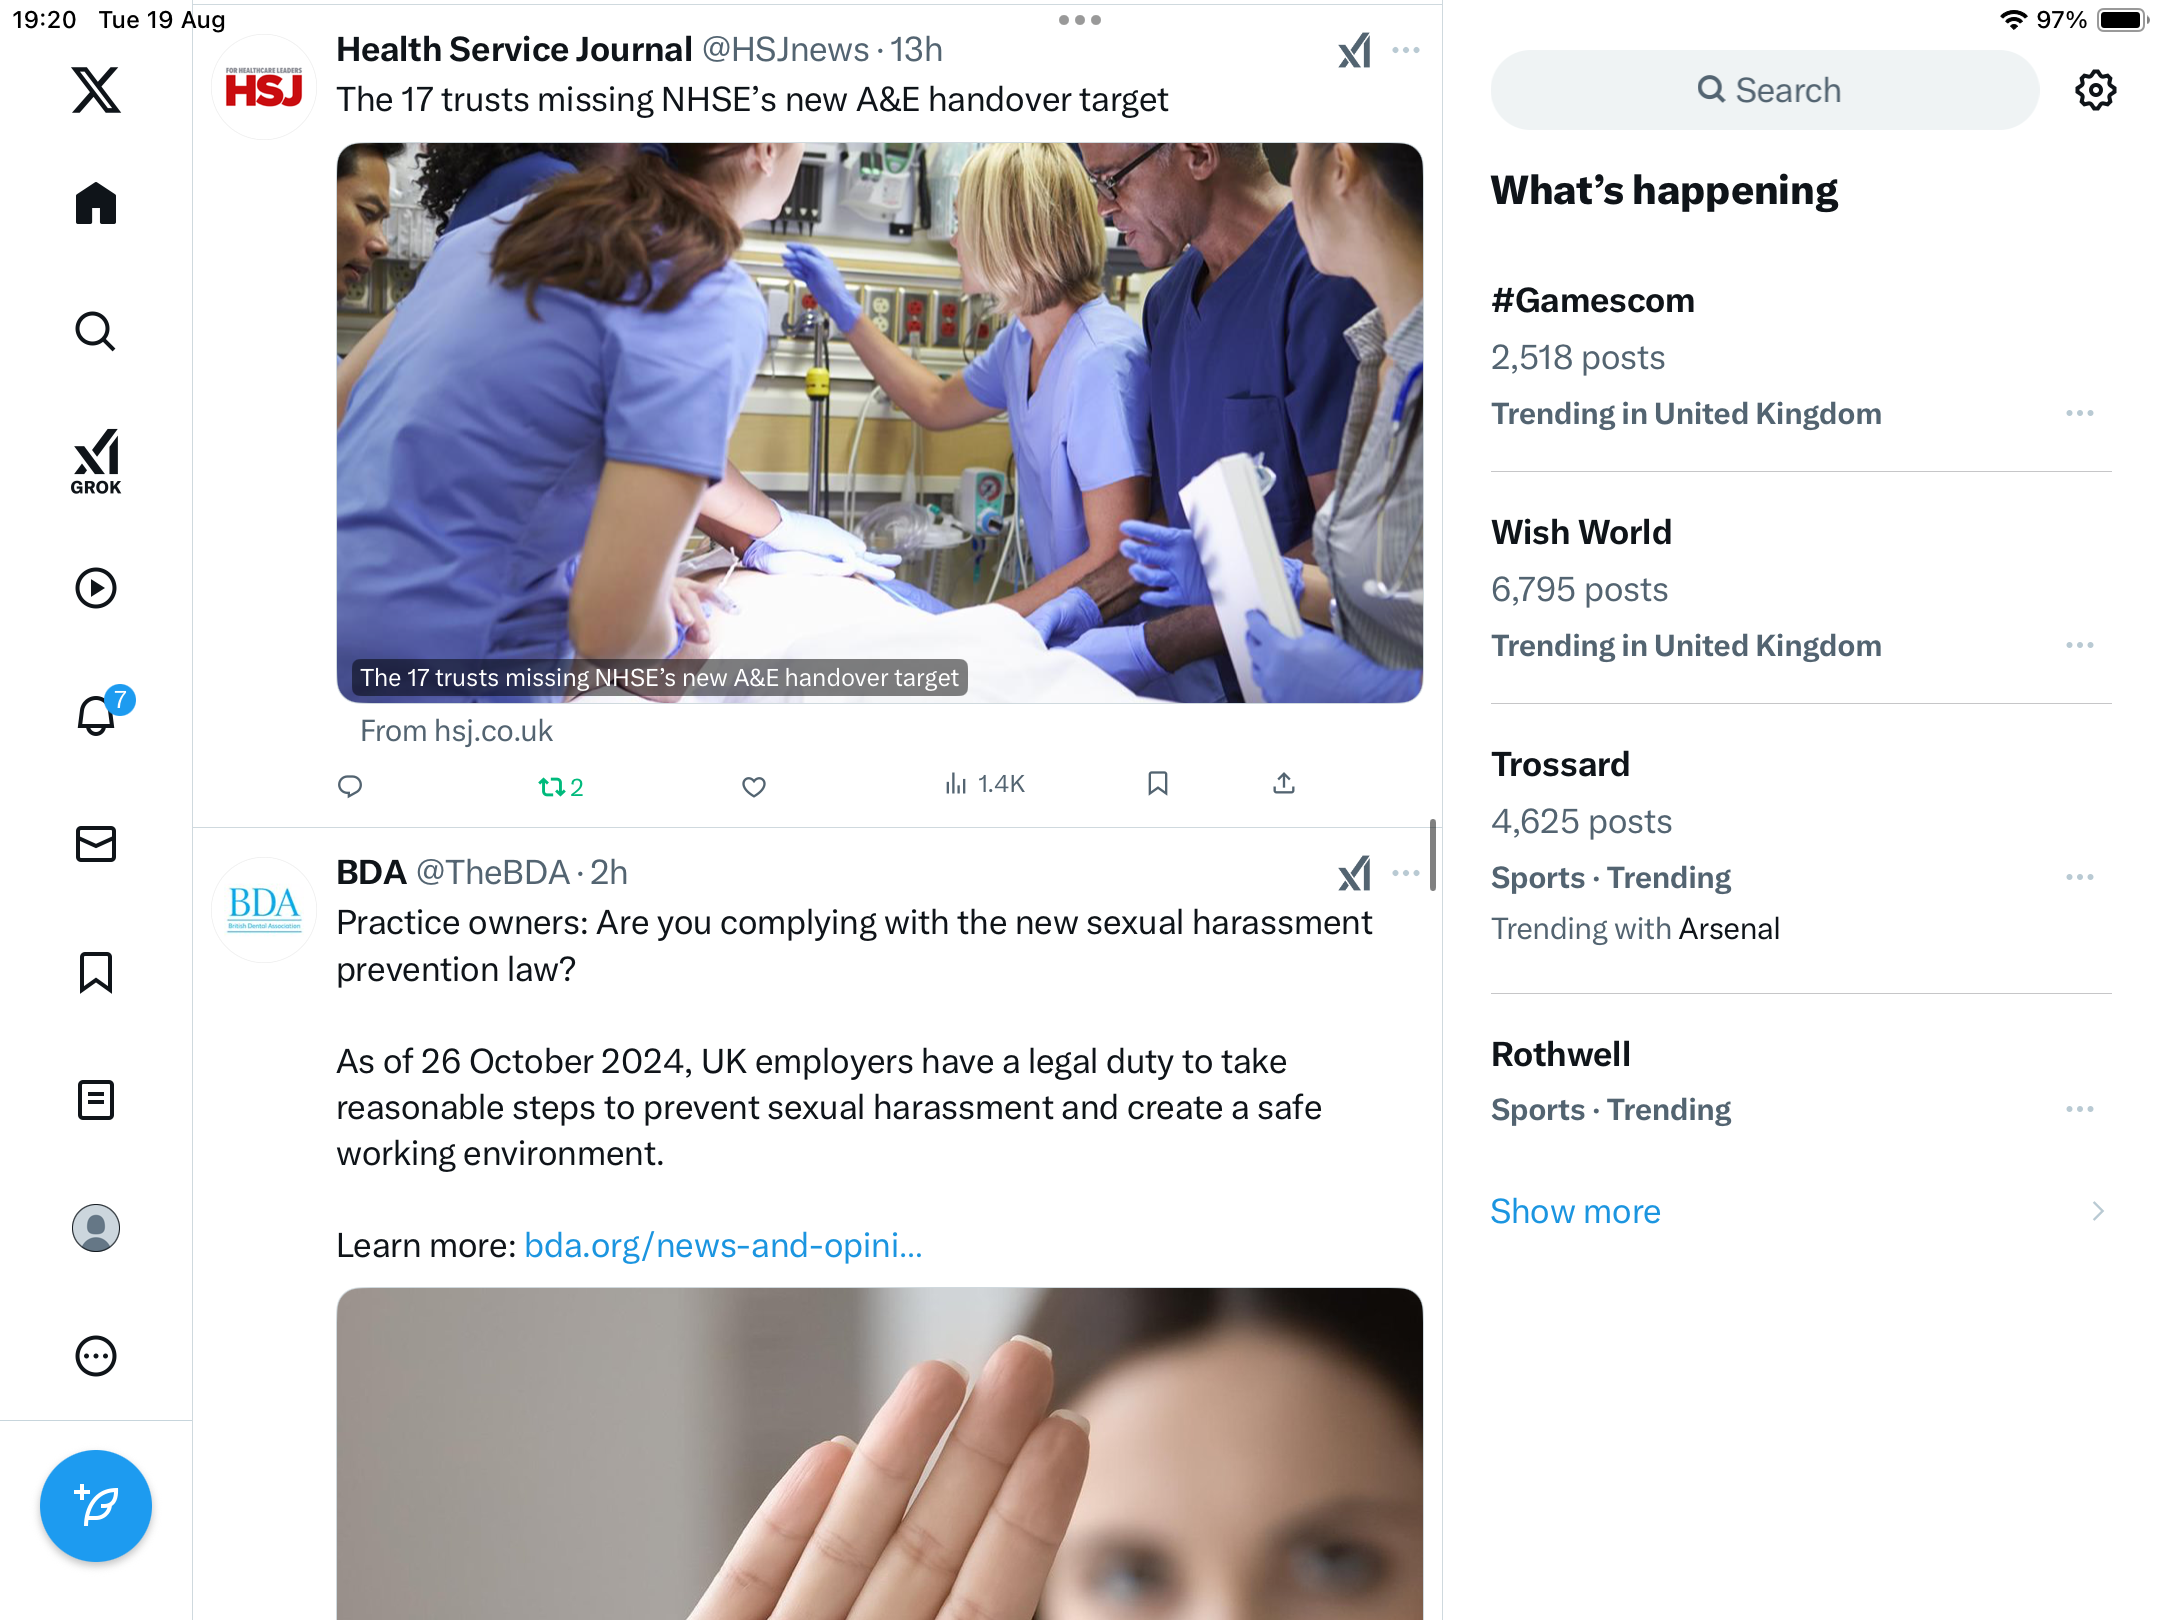Open Grok from the sidebar
The height and width of the screenshot is (1620, 2160).
coord(96,462)
